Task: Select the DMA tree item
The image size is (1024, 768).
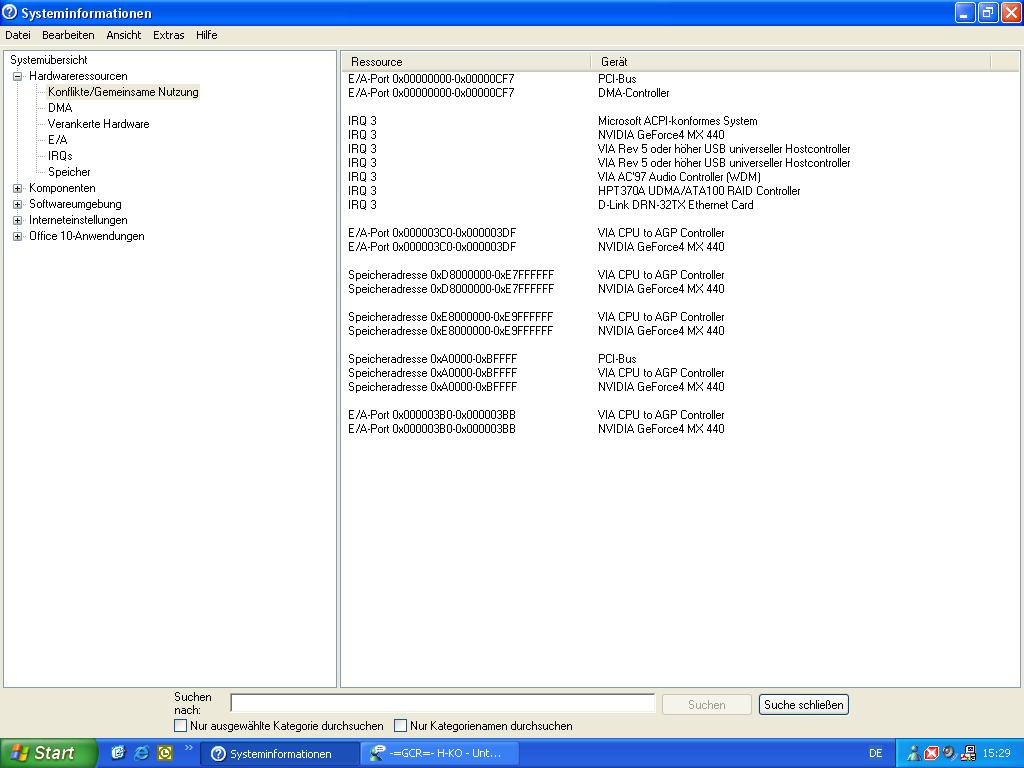Action: point(59,108)
